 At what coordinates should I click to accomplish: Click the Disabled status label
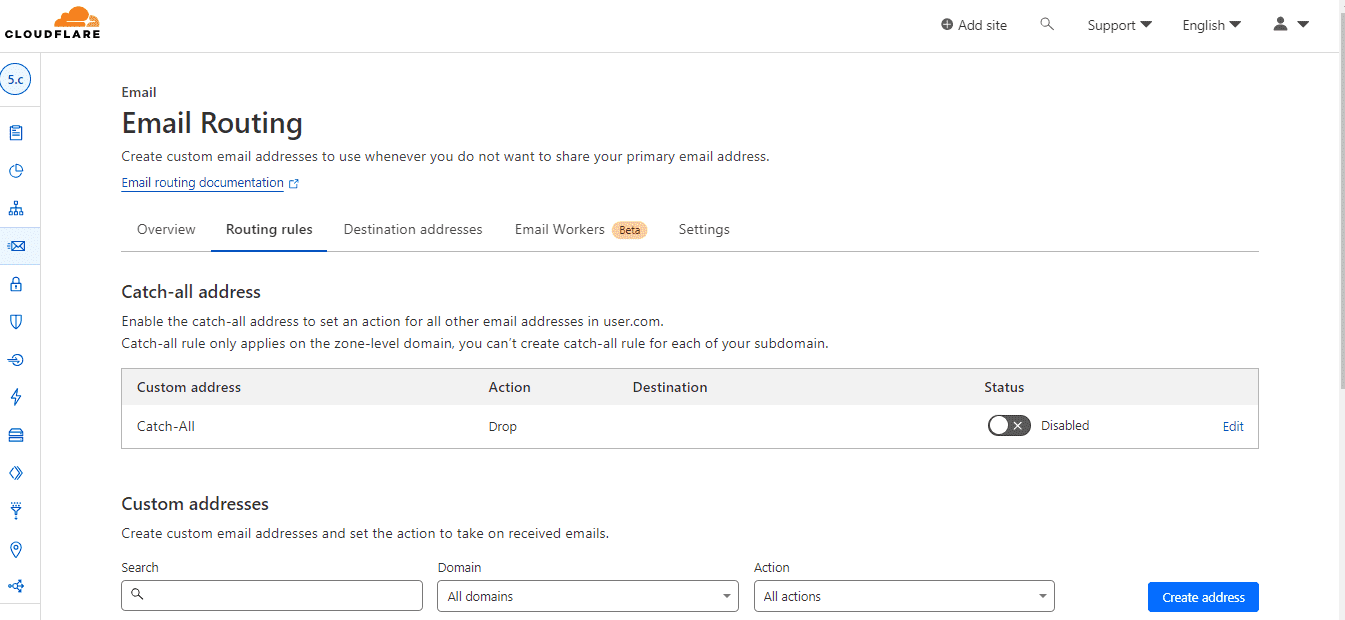click(1065, 425)
